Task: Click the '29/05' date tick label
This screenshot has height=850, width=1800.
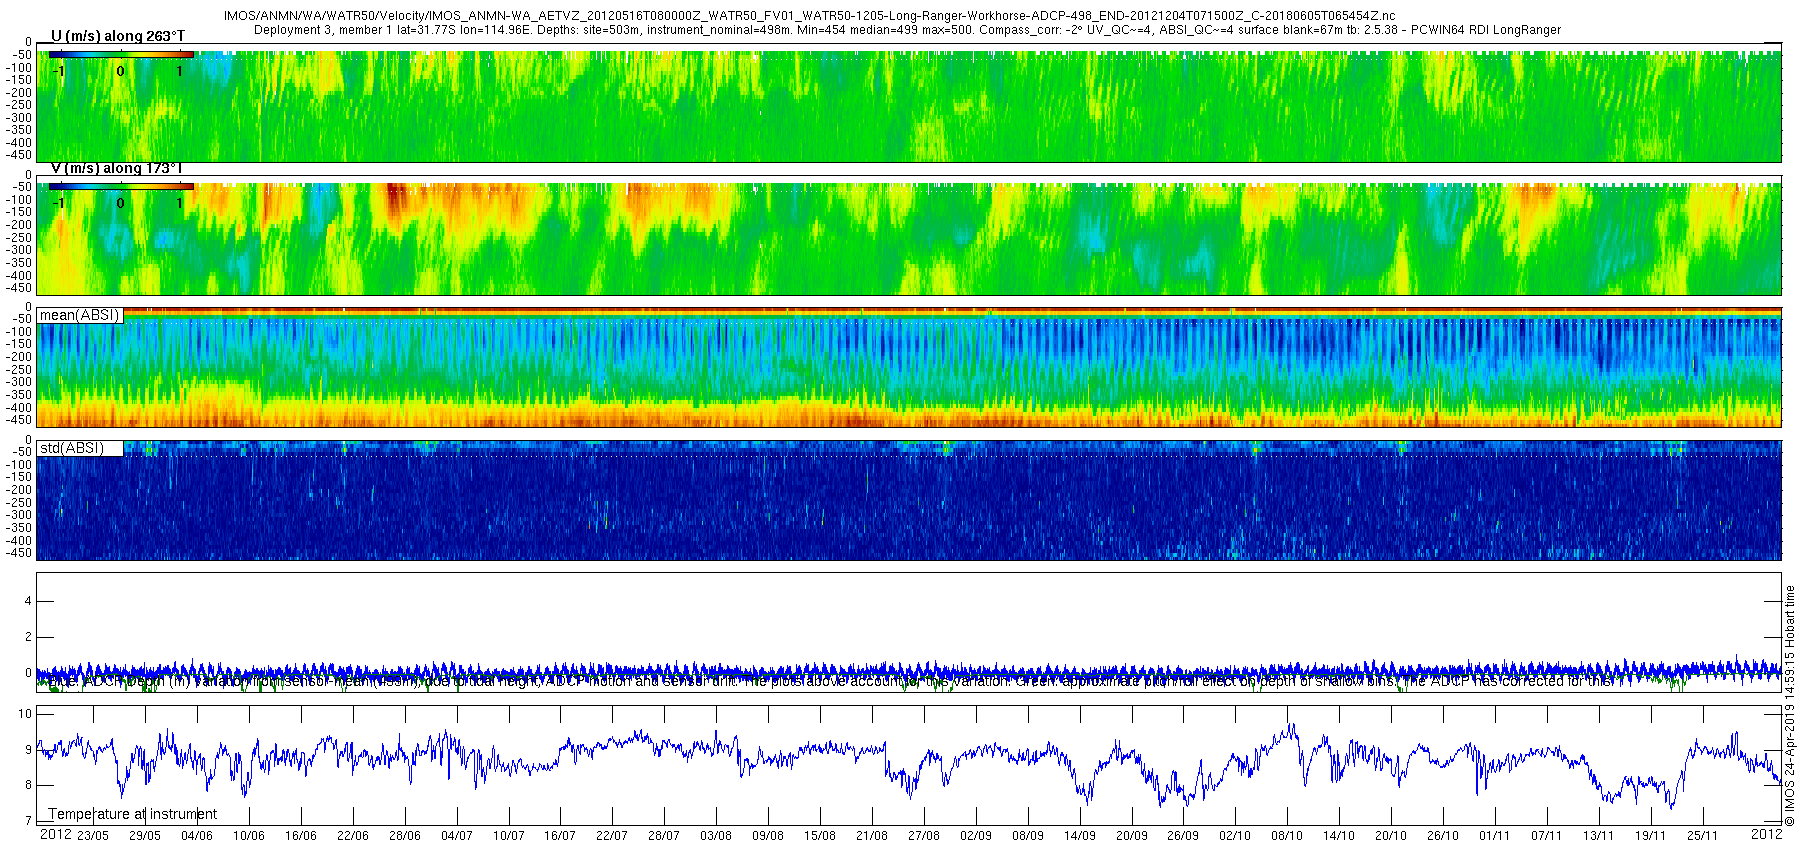Action: click(145, 836)
